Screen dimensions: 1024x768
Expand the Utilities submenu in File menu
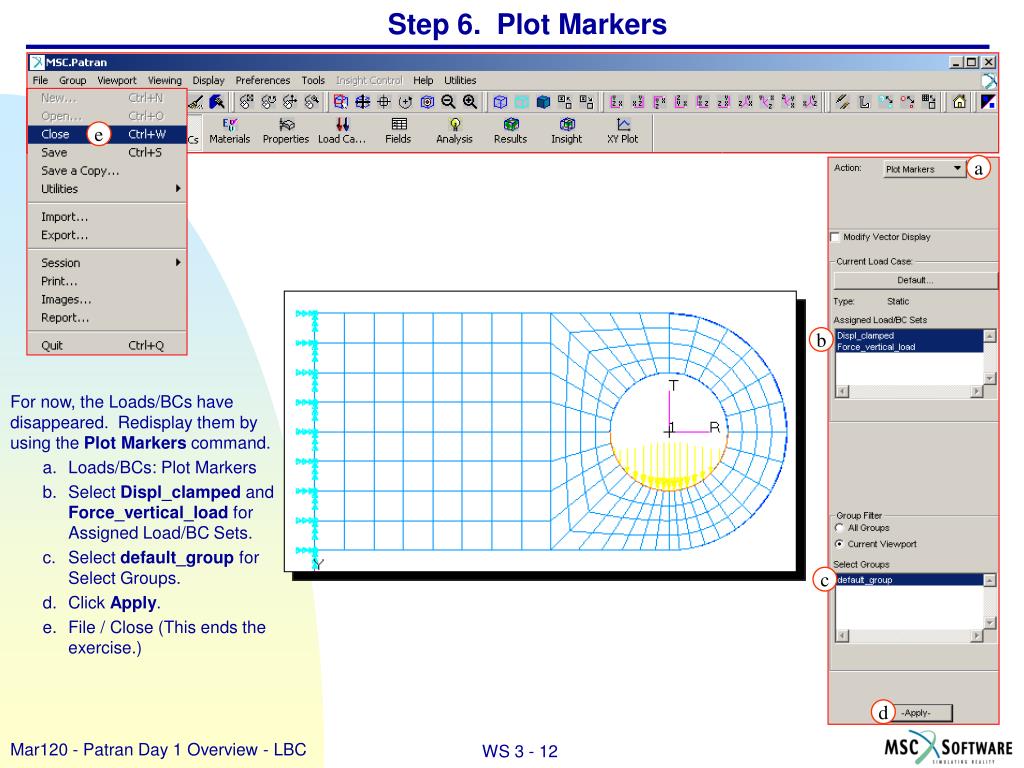[106, 189]
